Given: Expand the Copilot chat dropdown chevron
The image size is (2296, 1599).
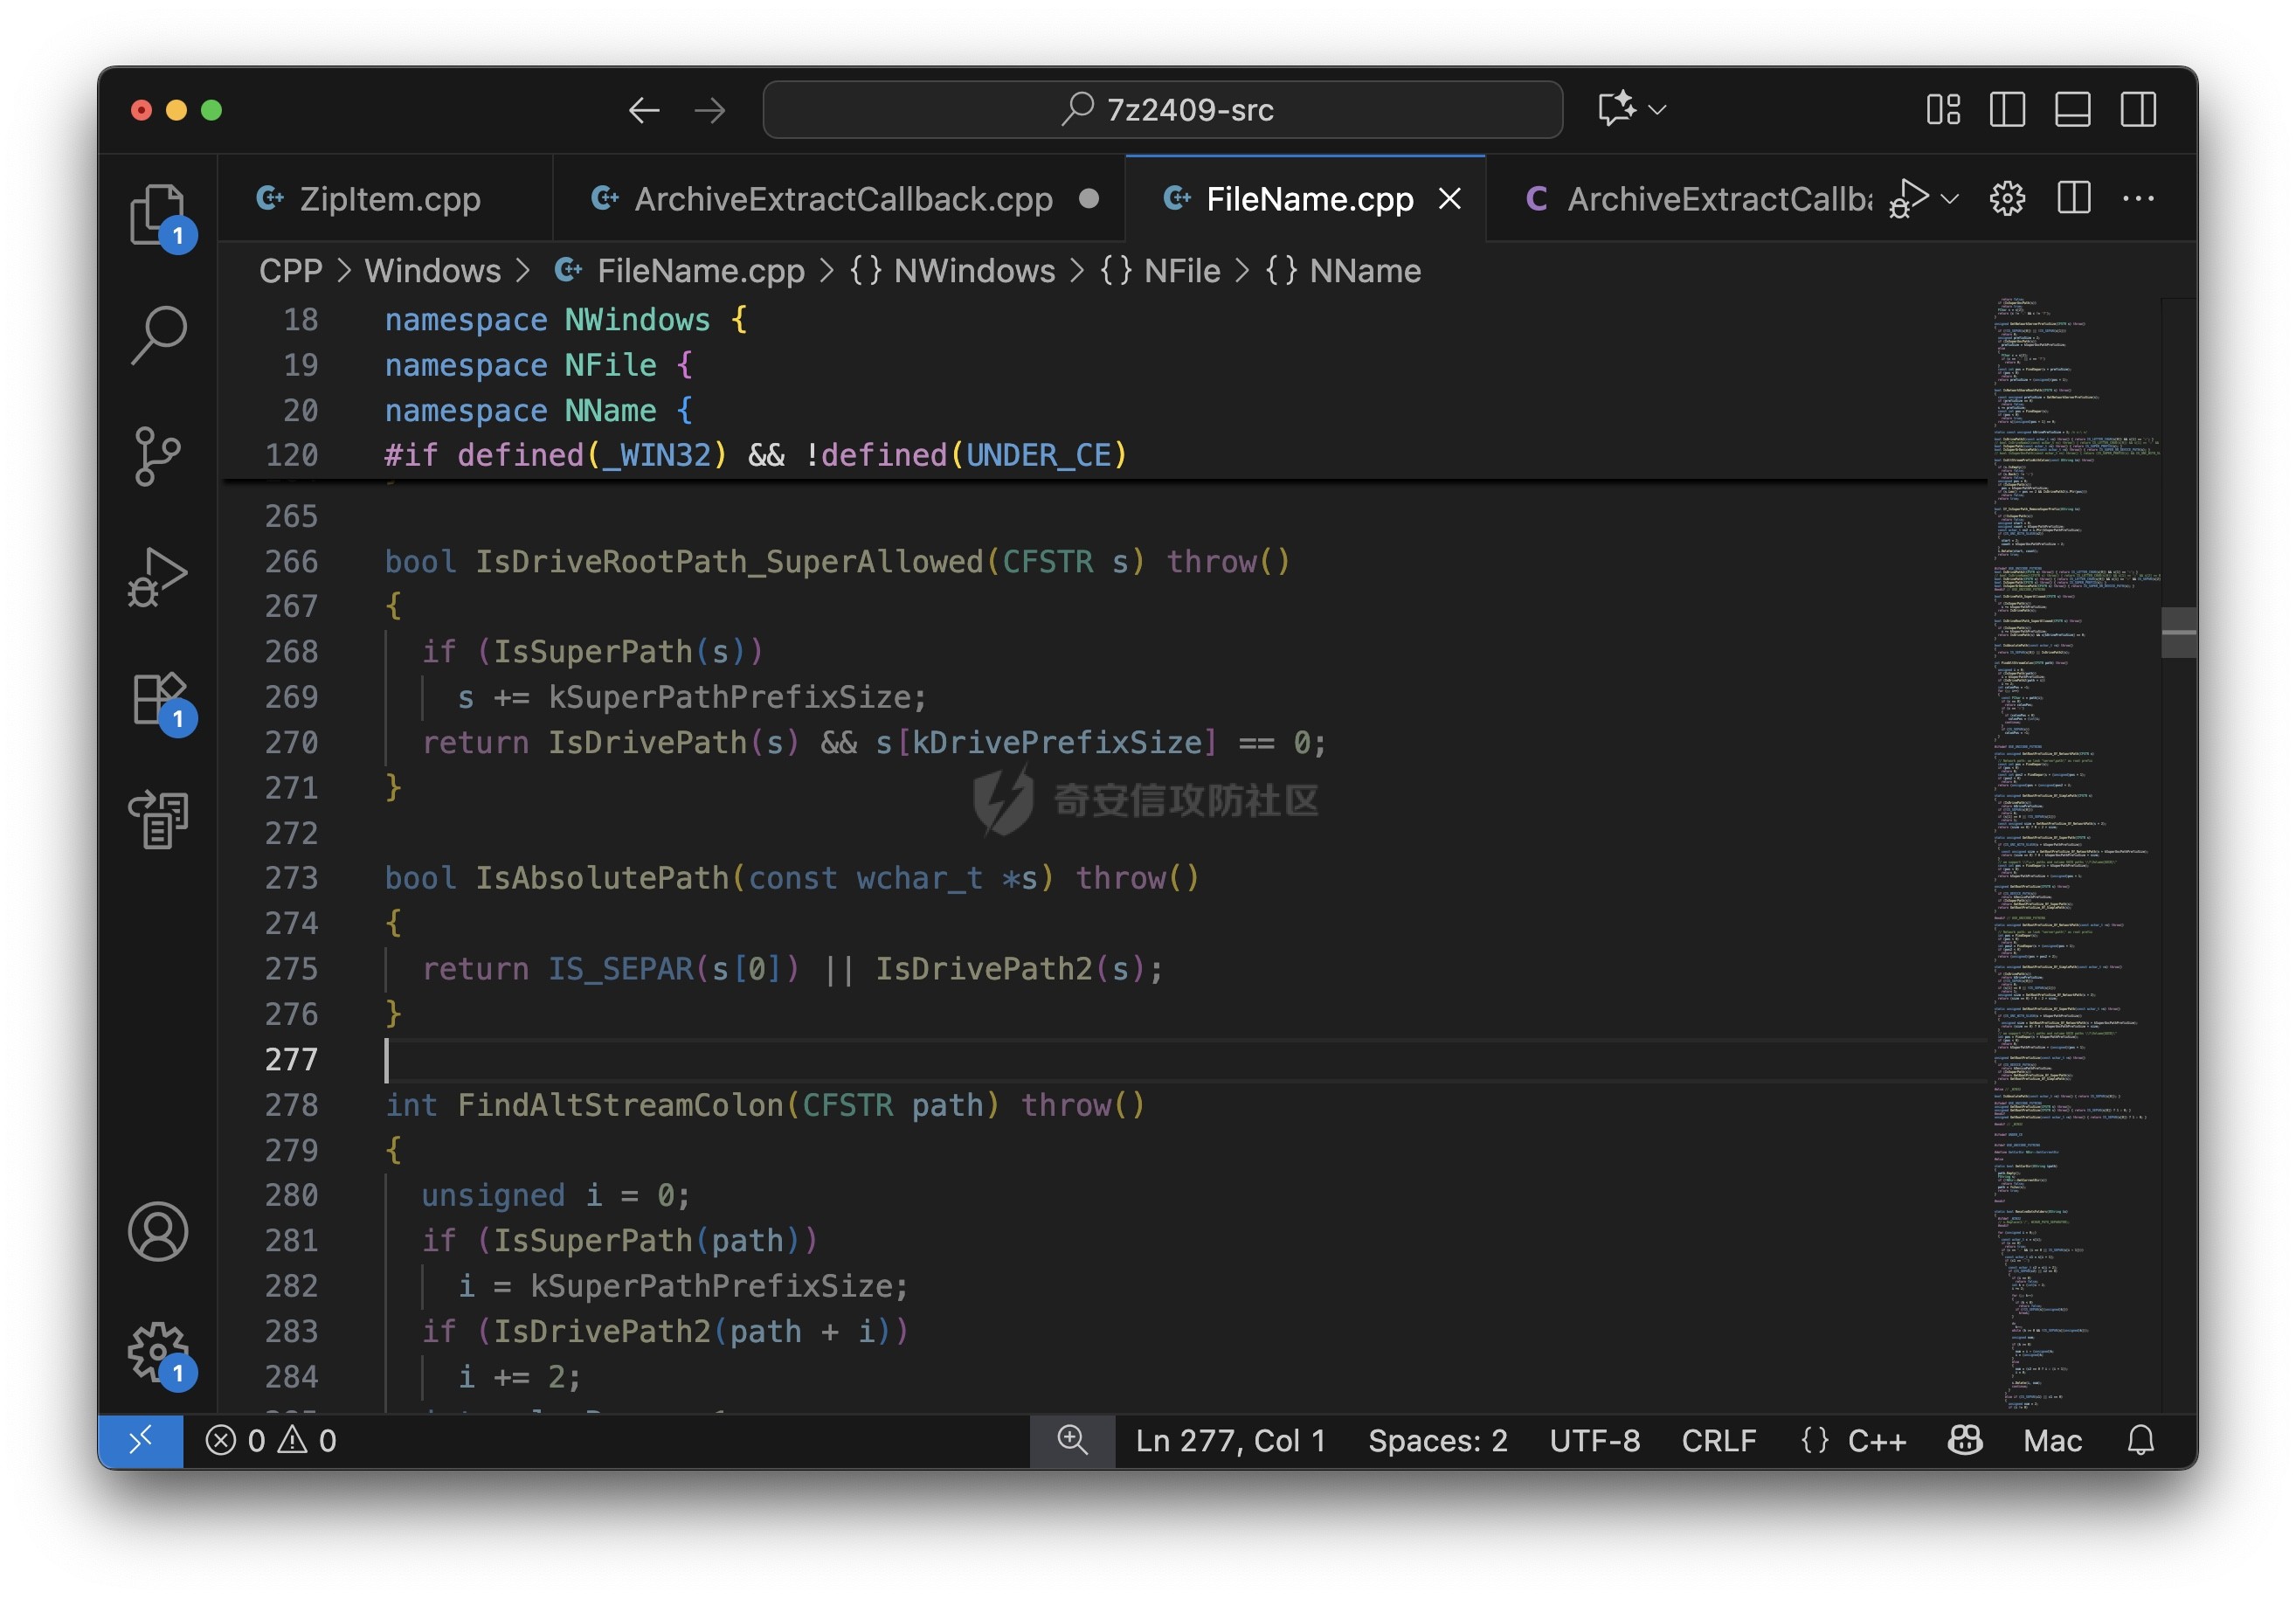Looking at the screenshot, I should 1657,109.
